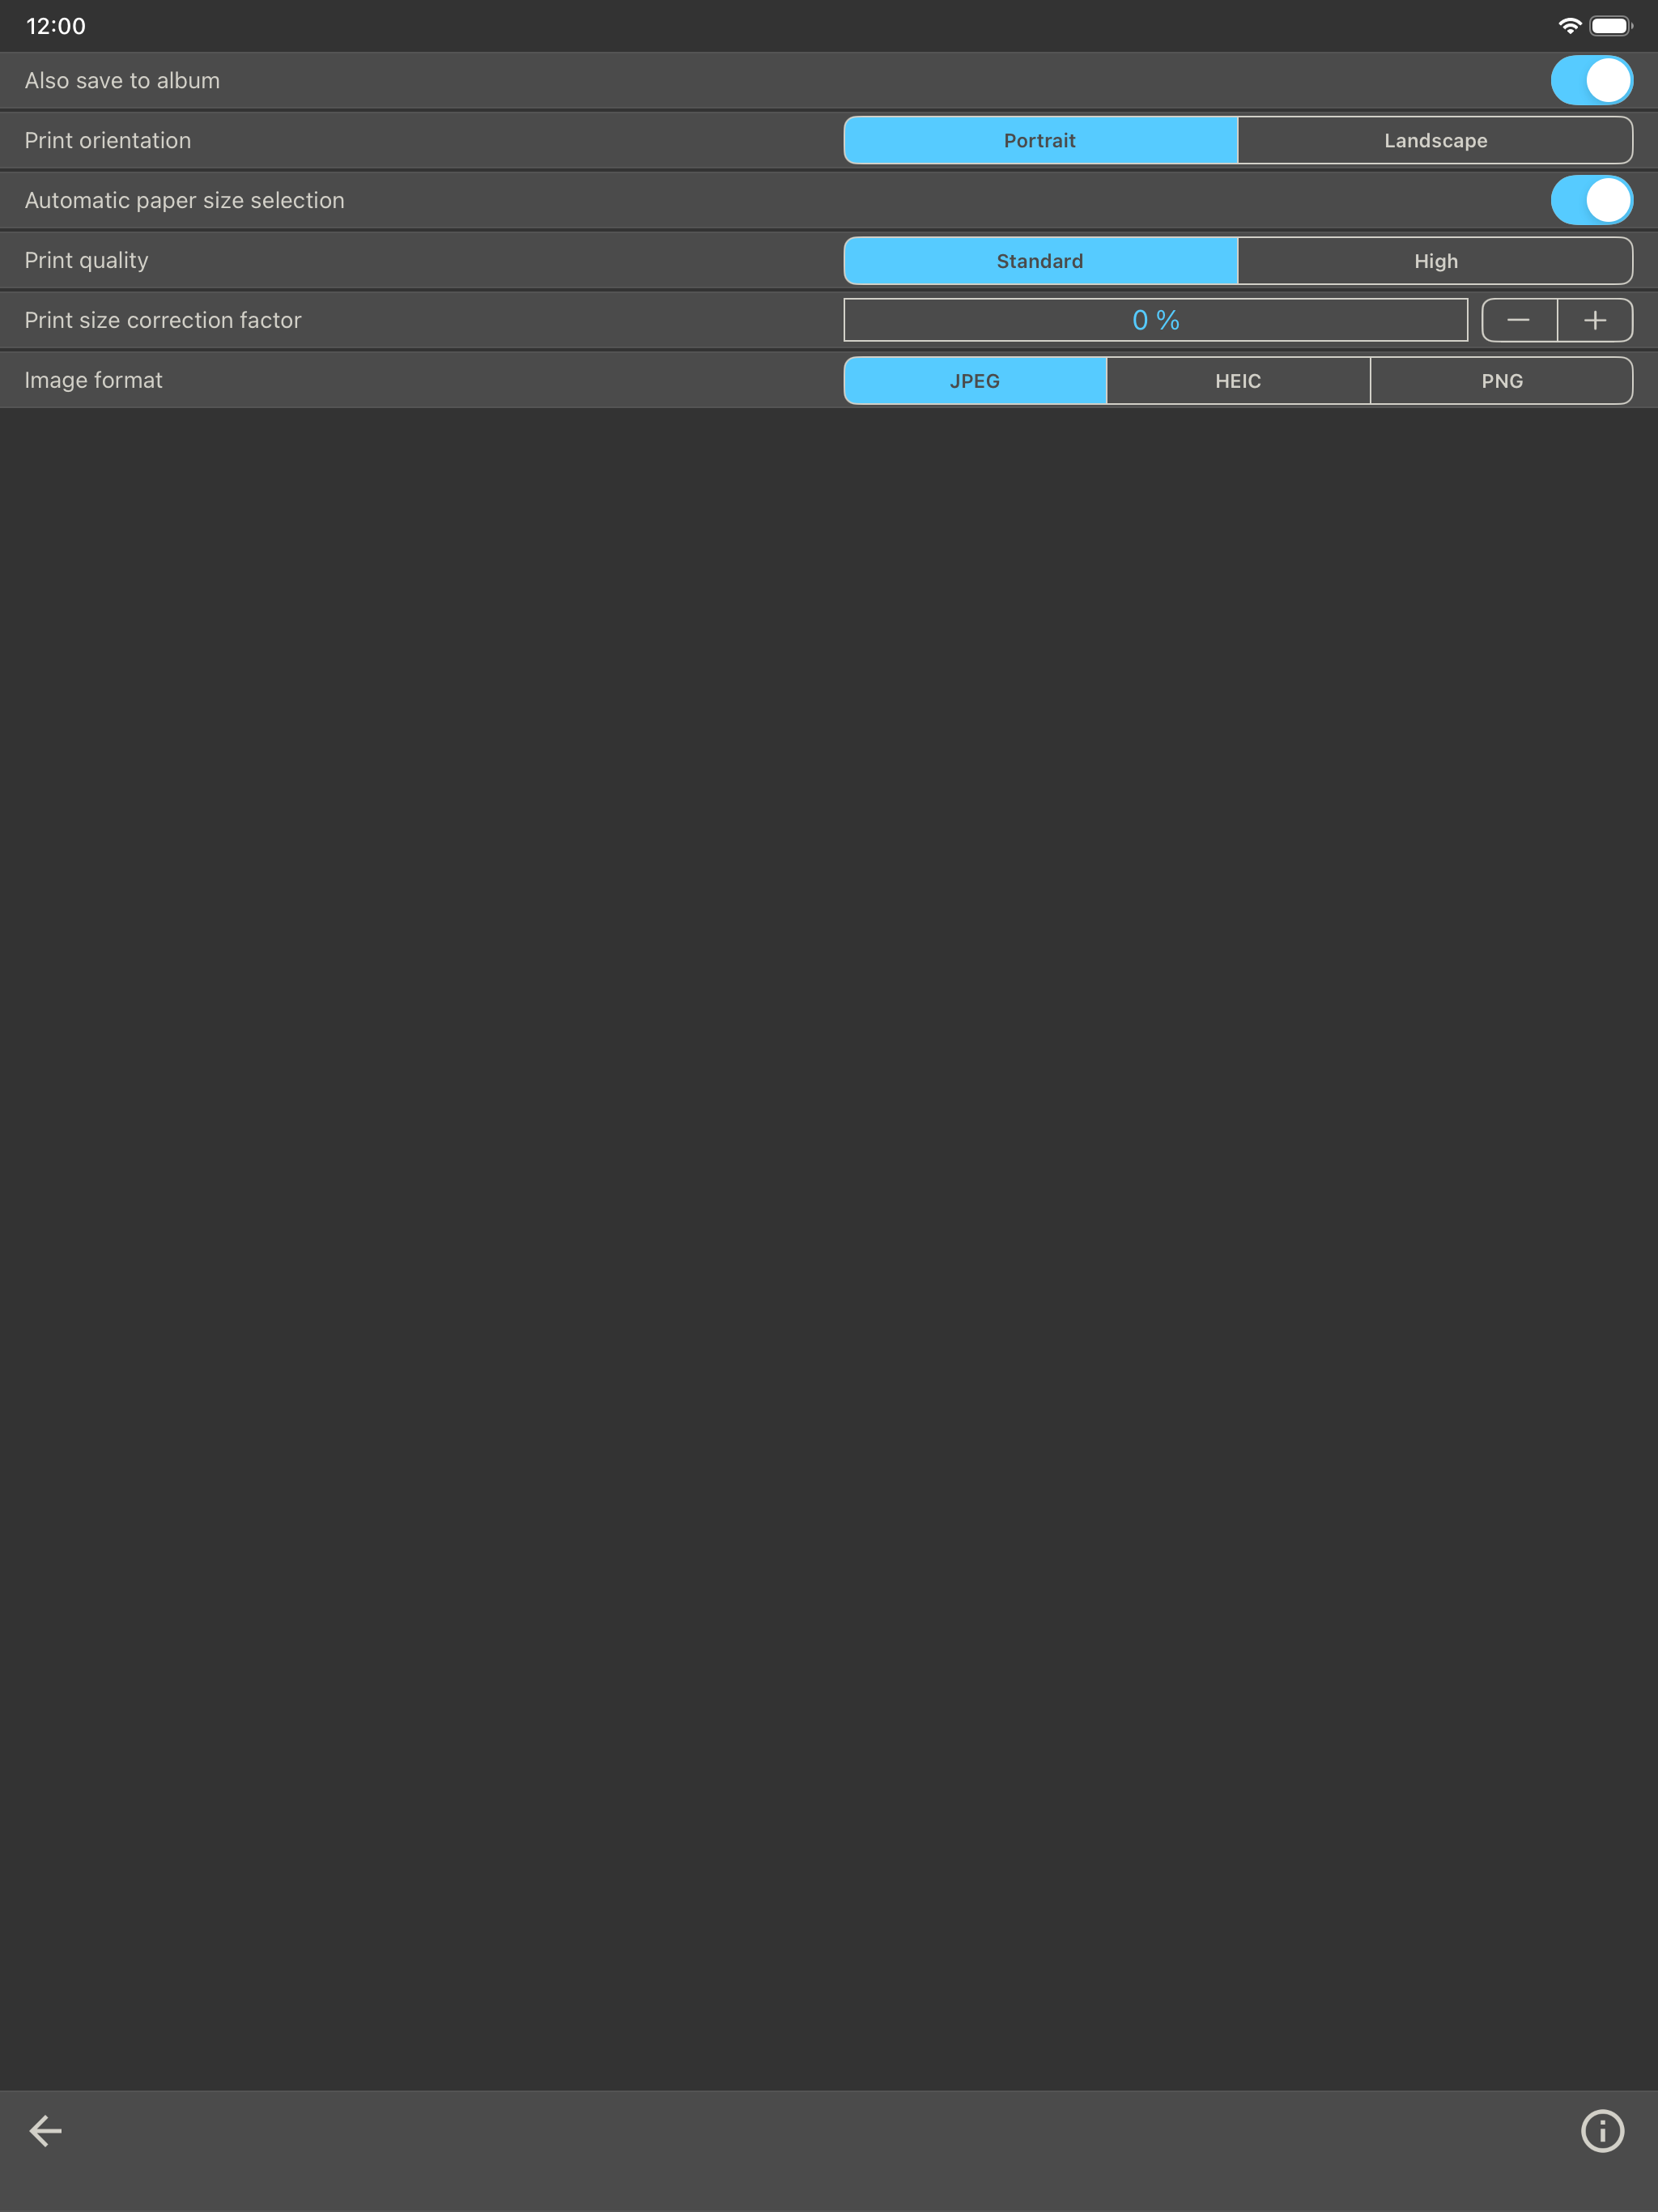This screenshot has height=2212, width=1658.
Task: Select Portrait print orientation
Action: tap(1040, 140)
